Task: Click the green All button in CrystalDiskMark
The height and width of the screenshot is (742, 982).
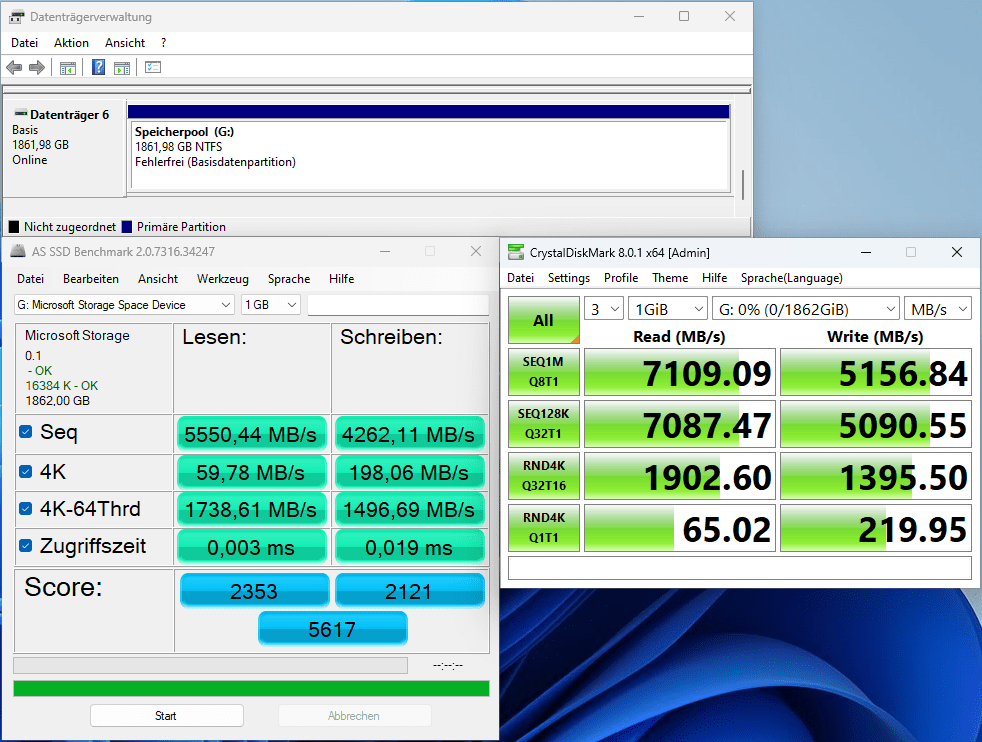Action: click(544, 320)
